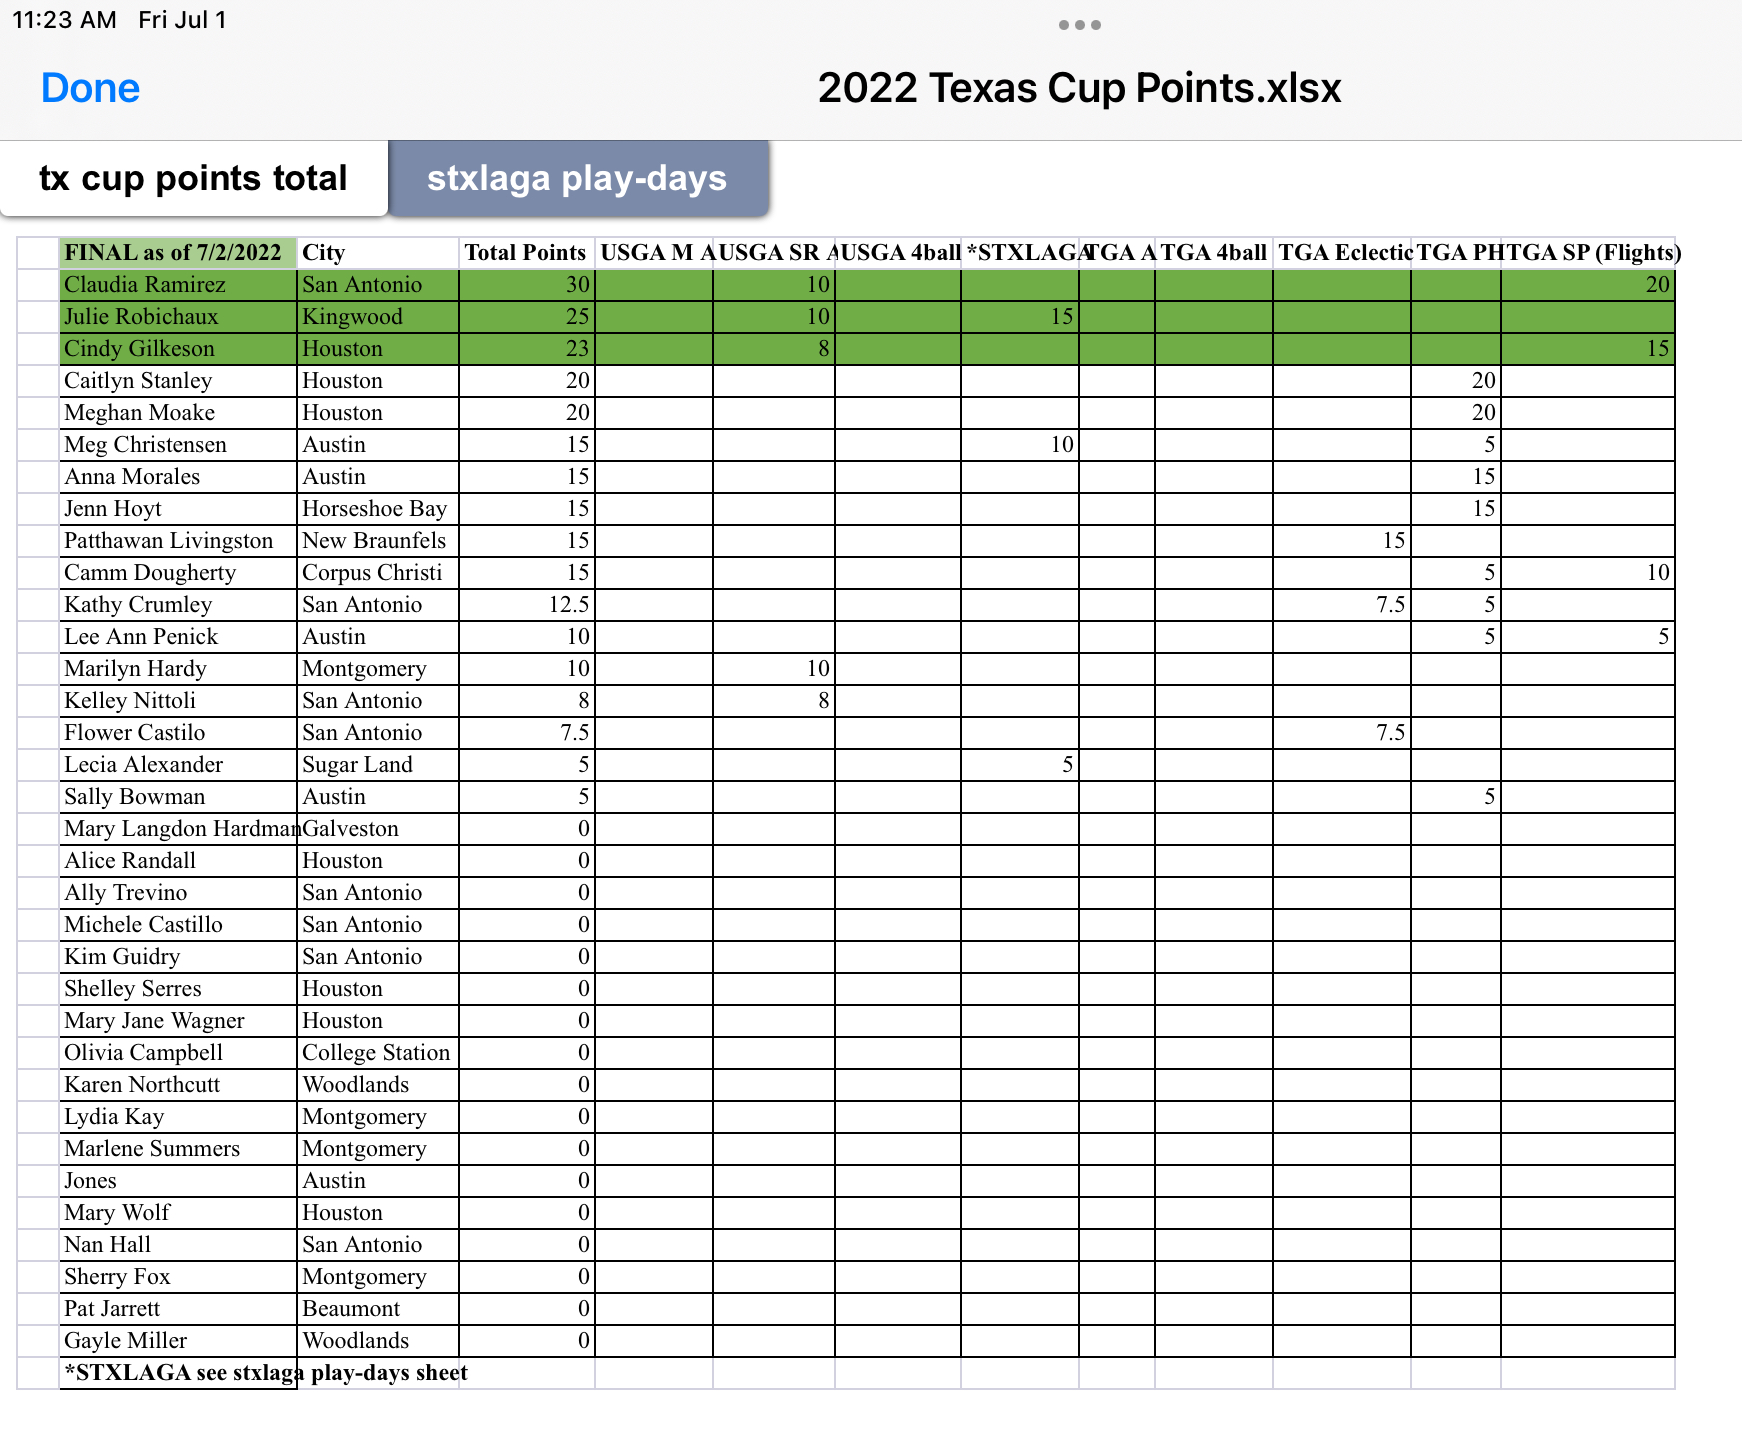Select the TGA Eclectic column header

click(x=1341, y=252)
